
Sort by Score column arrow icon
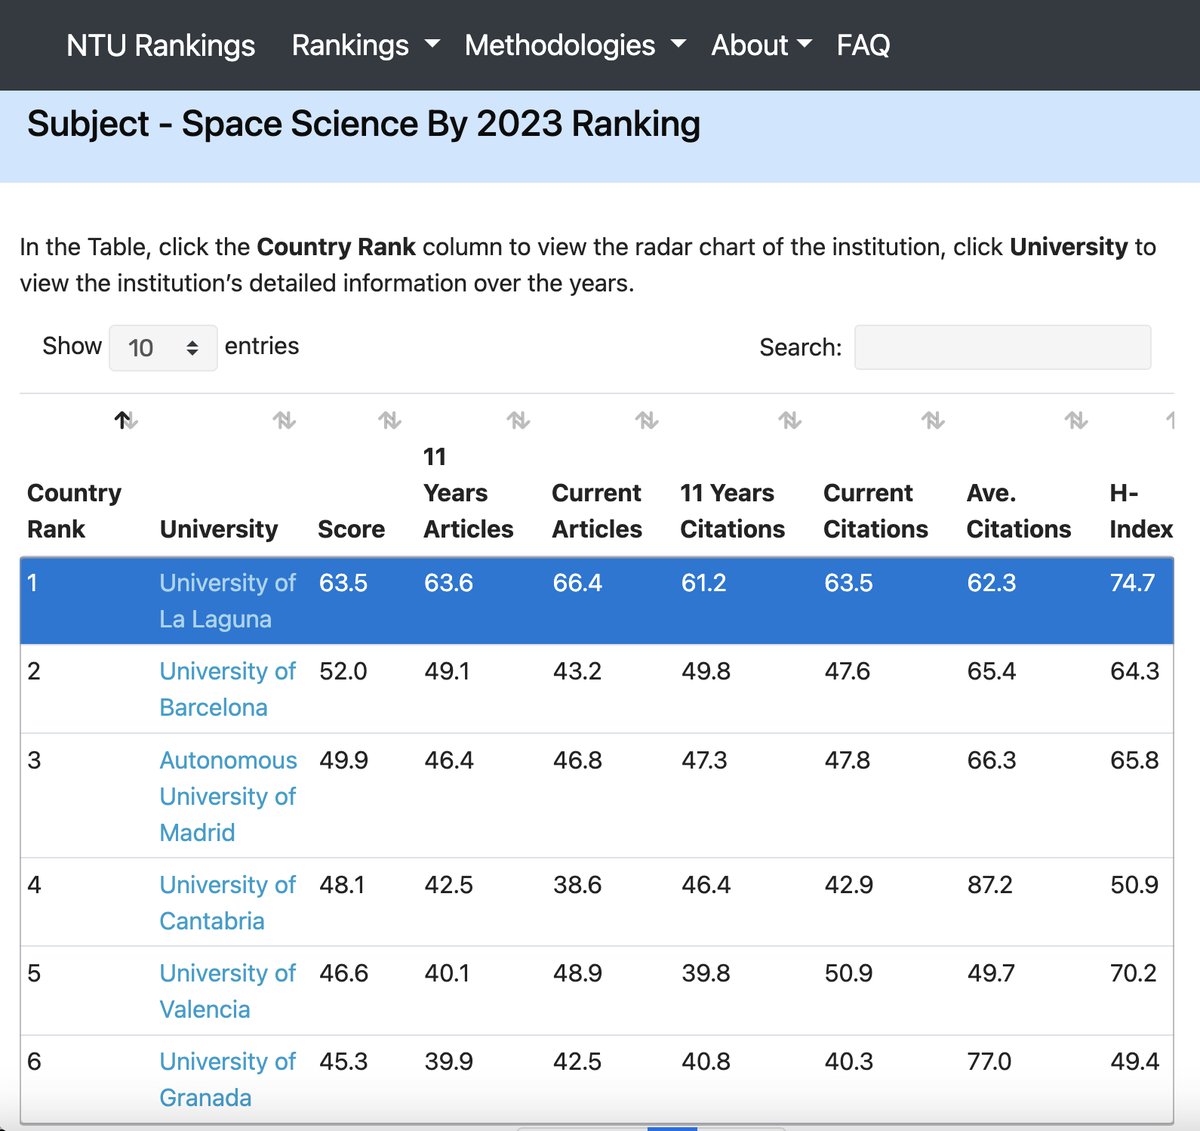pyautogui.click(x=389, y=421)
